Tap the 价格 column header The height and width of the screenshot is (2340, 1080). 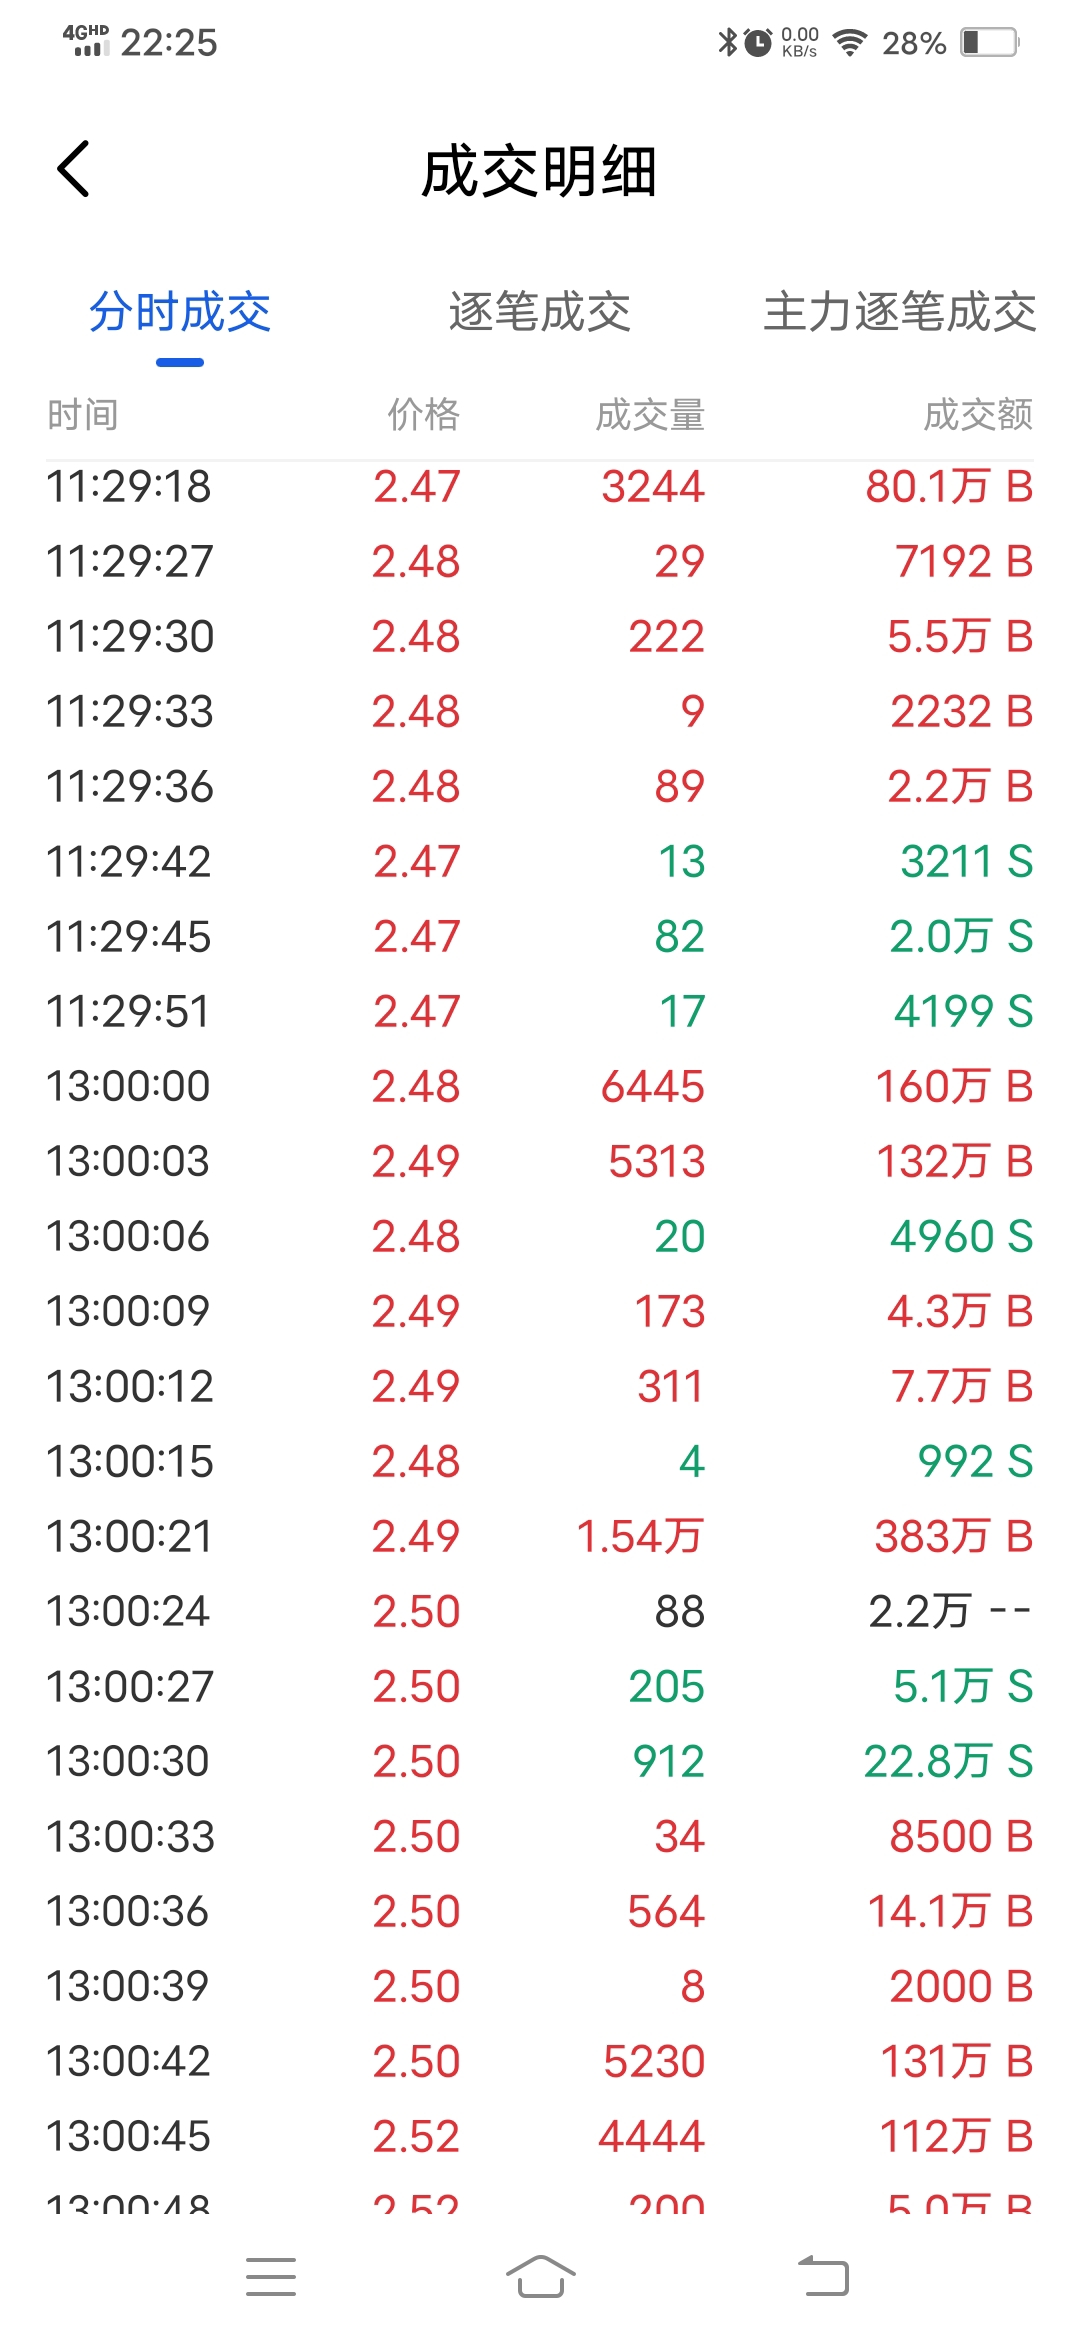(x=424, y=414)
